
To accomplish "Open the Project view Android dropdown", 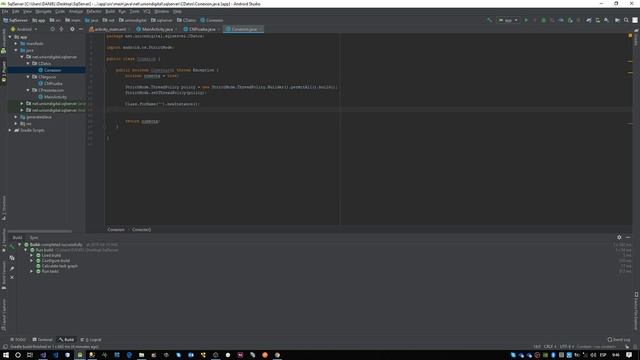I will click(24, 29).
